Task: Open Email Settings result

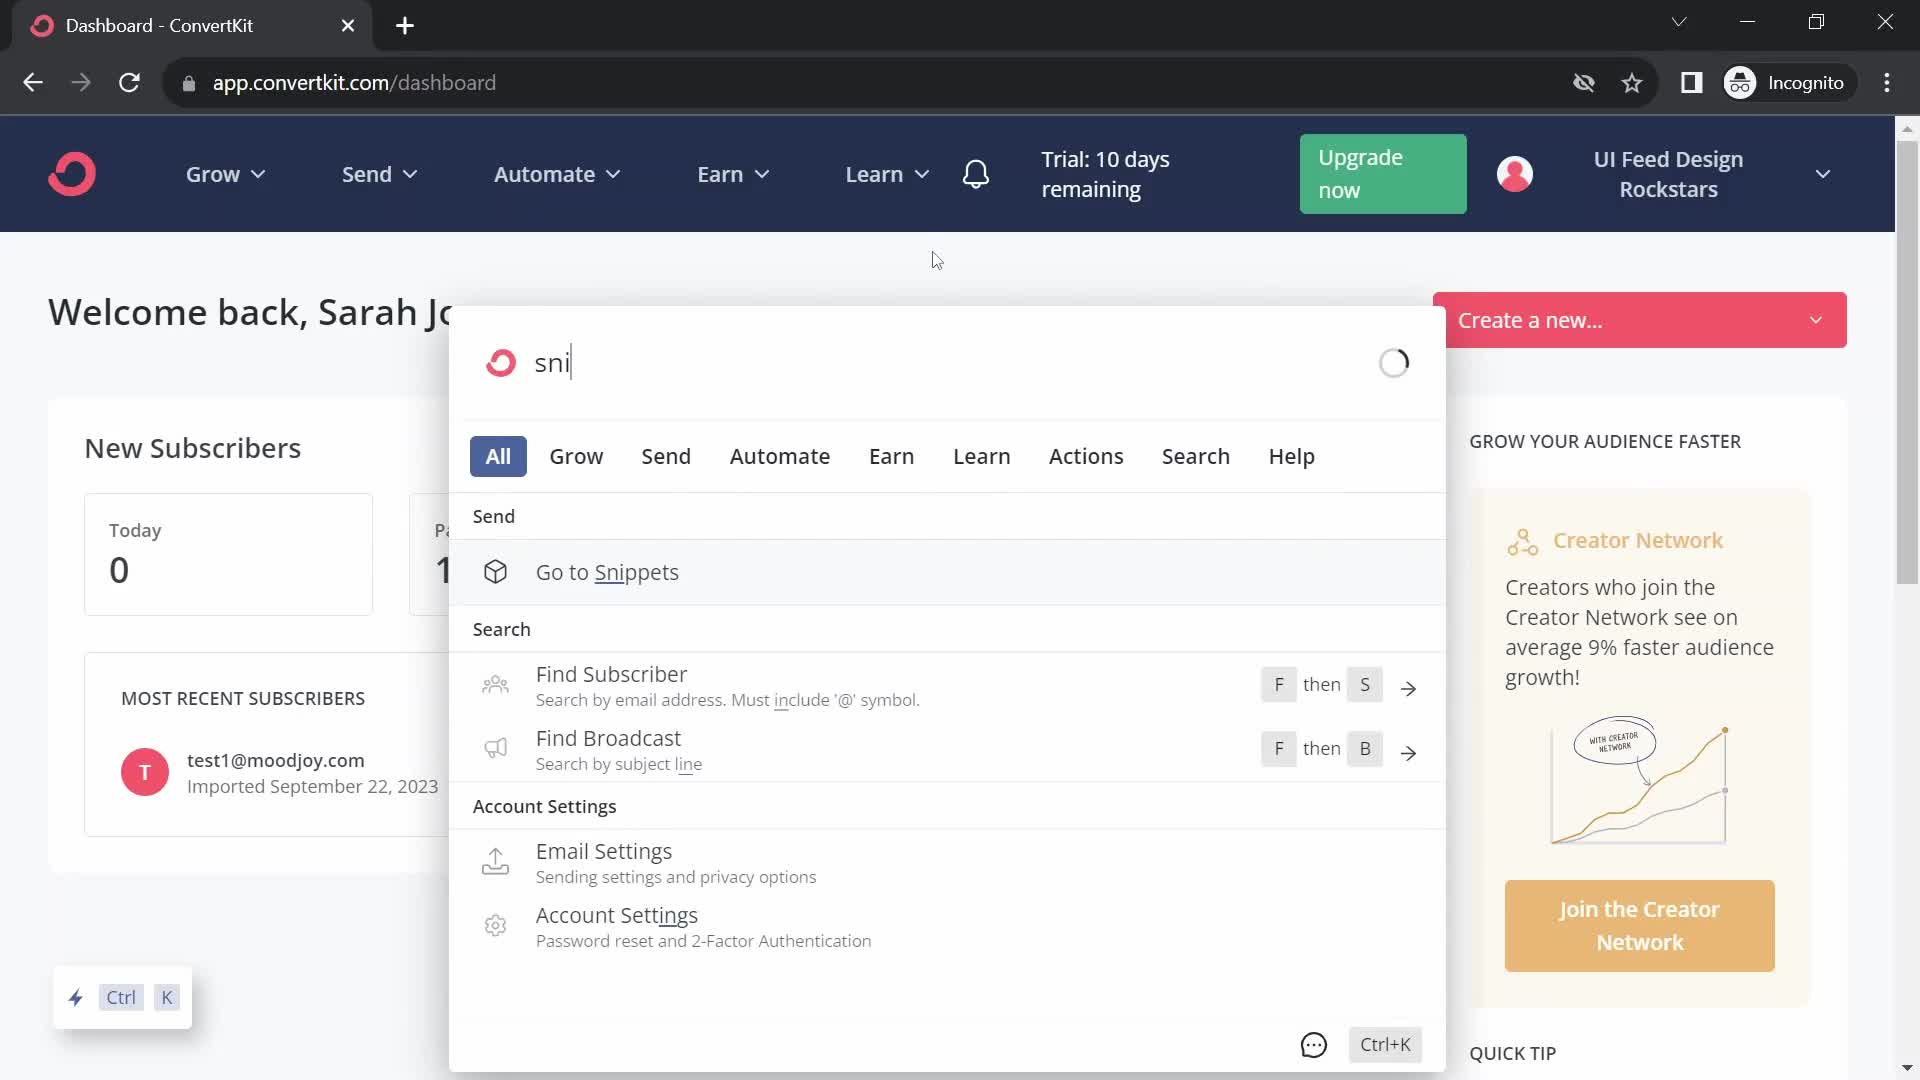Action: coord(947,863)
